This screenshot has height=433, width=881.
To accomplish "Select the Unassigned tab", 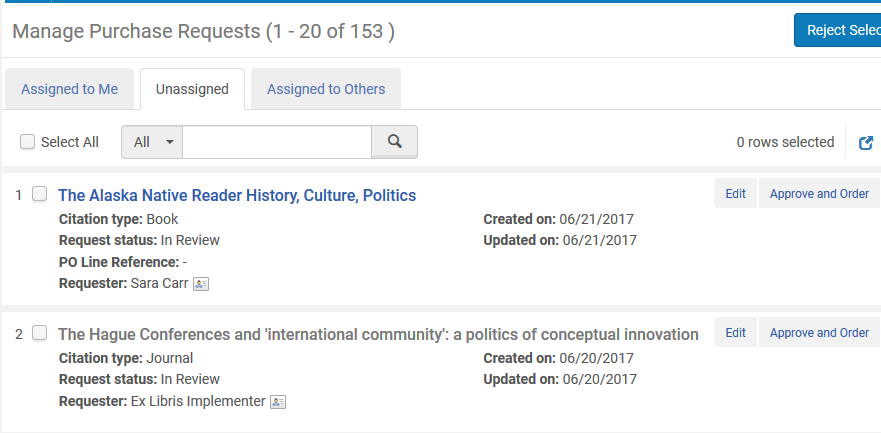I will pyautogui.click(x=192, y=89).
